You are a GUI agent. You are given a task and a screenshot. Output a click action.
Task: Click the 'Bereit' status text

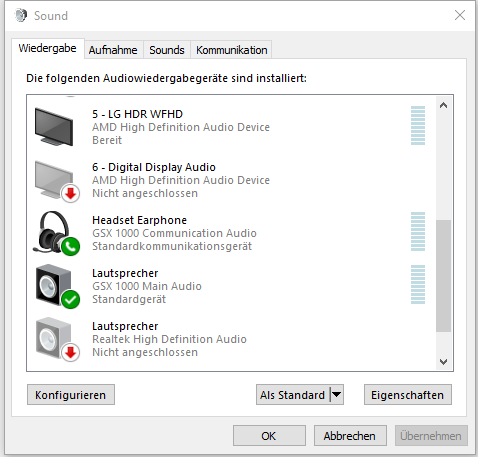[x=107, y=140]
